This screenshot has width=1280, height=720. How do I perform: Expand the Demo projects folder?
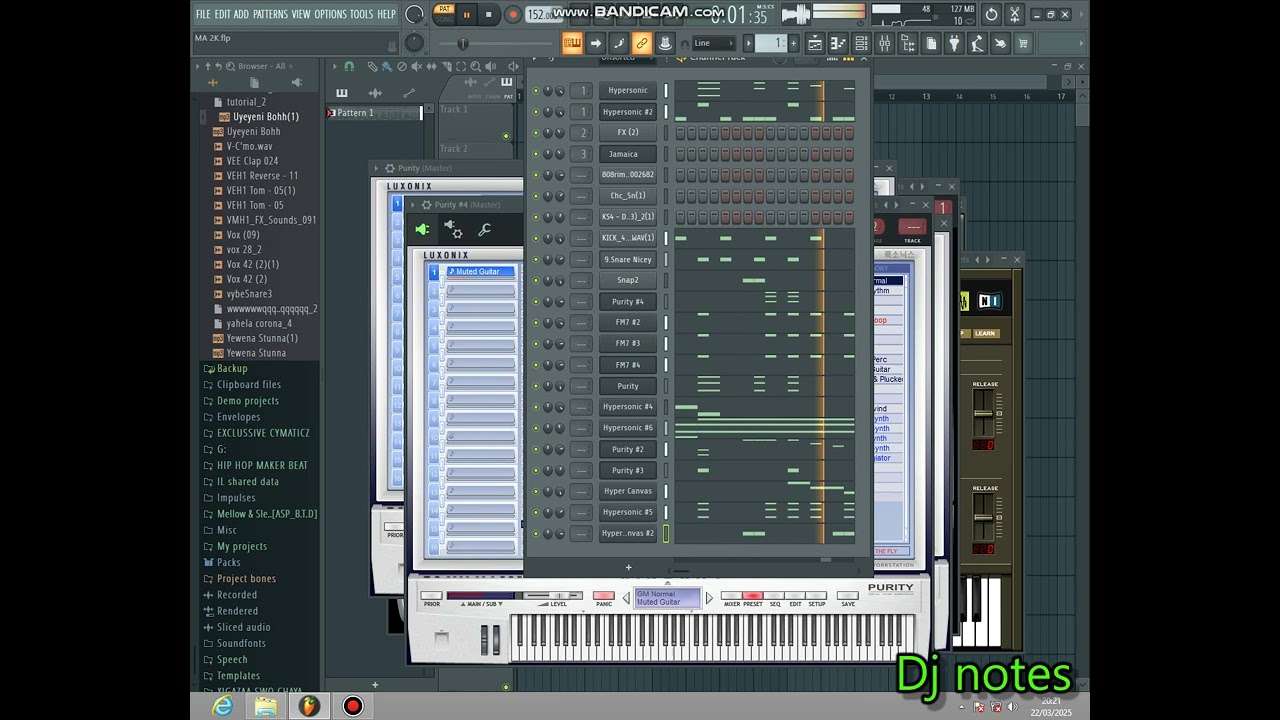pos(247,401)
